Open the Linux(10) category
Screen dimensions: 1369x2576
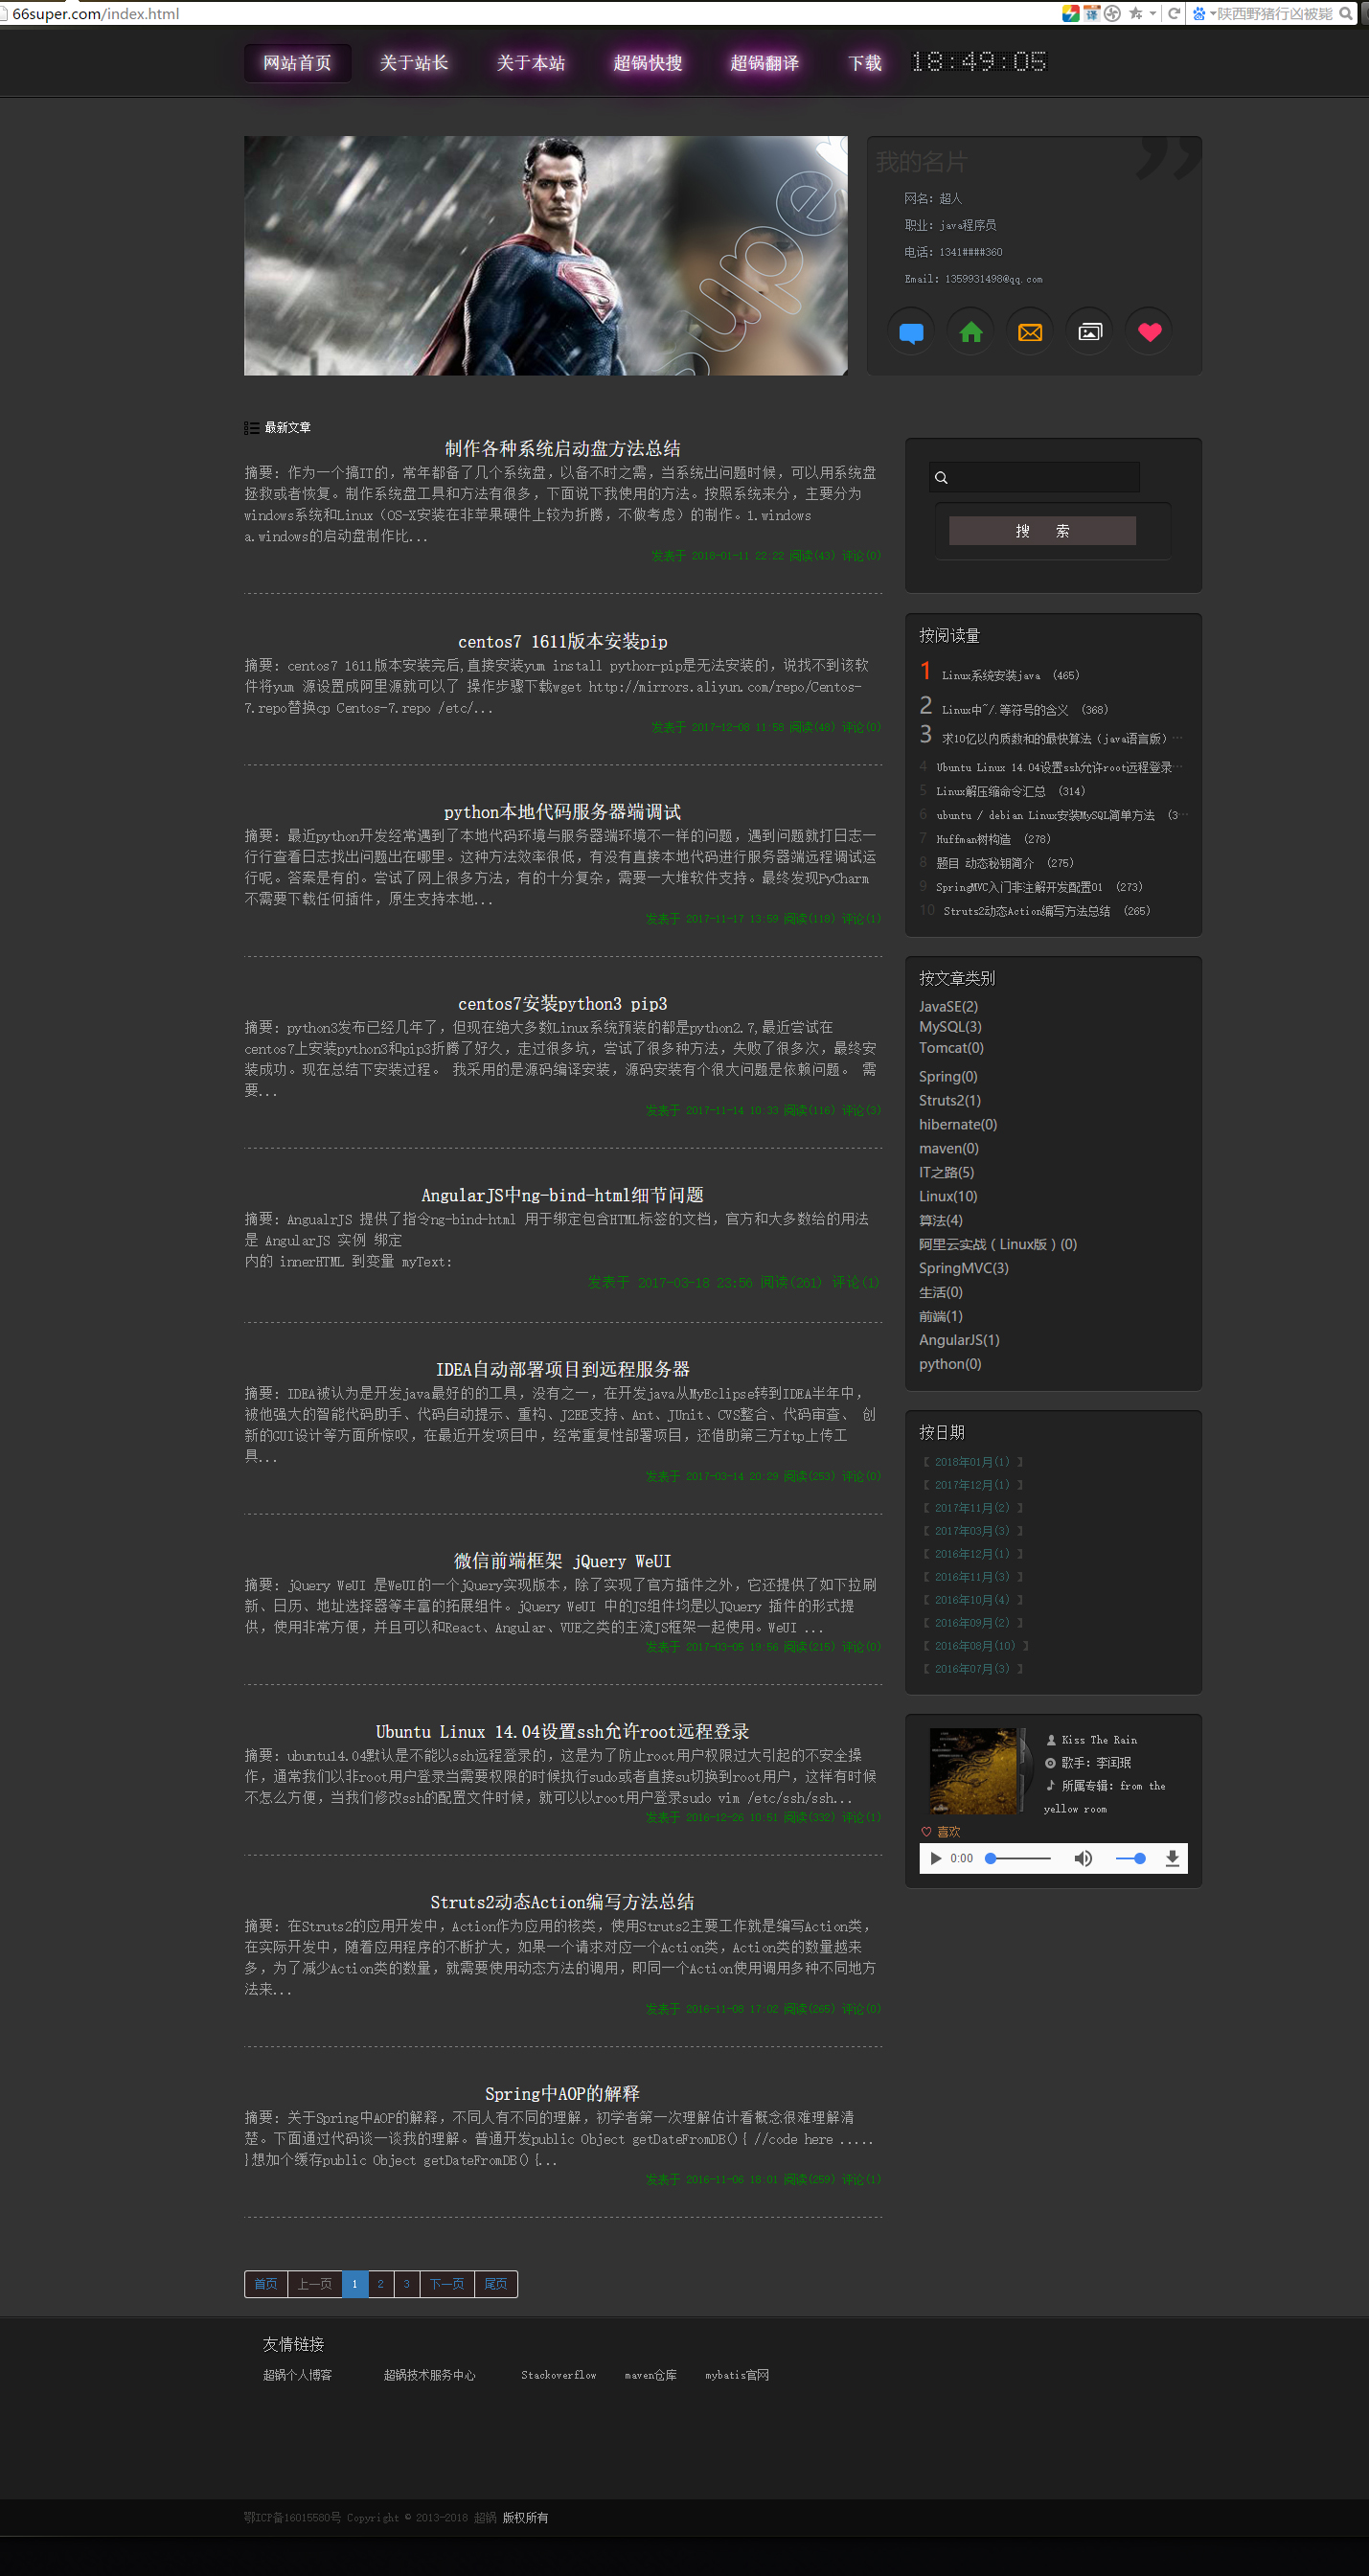point(948,1197)
